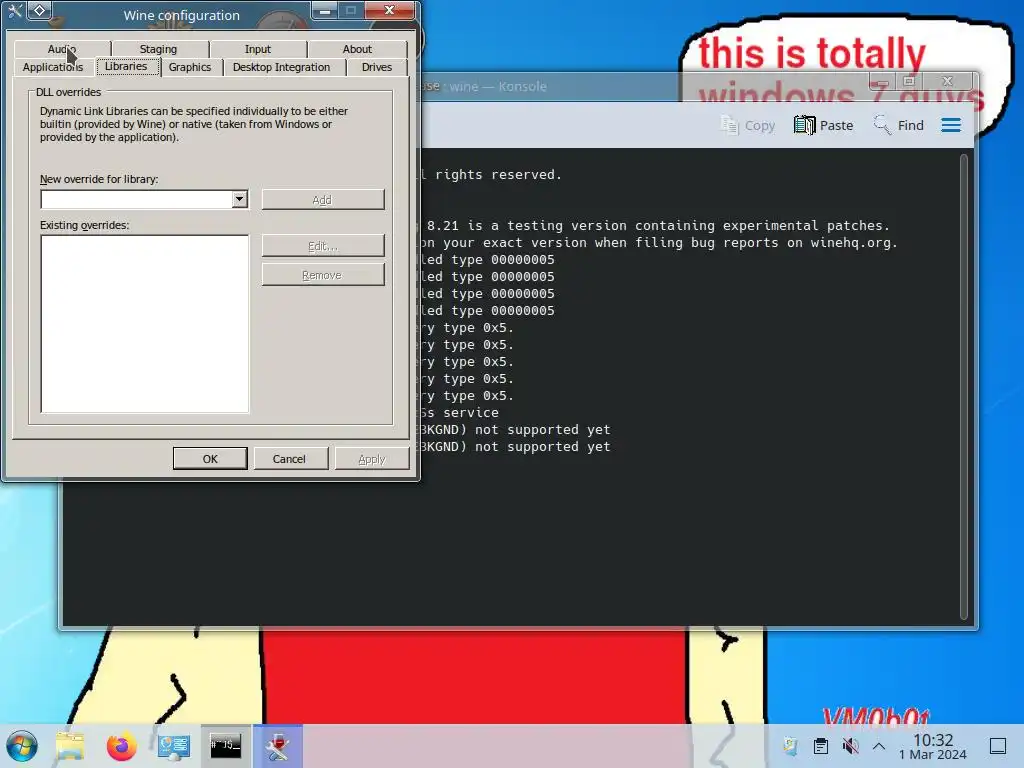Click 'winehq.org' text in the terminal
This screenshot has height=768, width=1024.
[850, 243]
